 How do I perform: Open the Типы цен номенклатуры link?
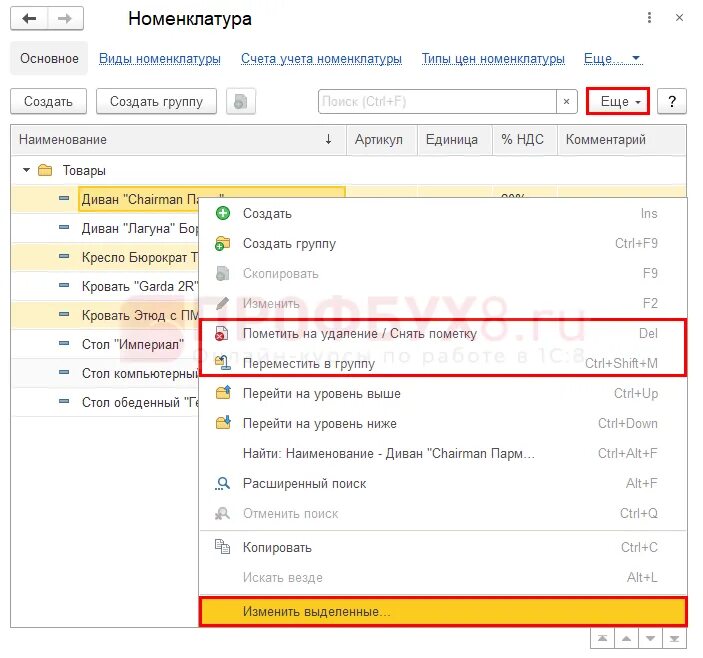coord(493,59)
